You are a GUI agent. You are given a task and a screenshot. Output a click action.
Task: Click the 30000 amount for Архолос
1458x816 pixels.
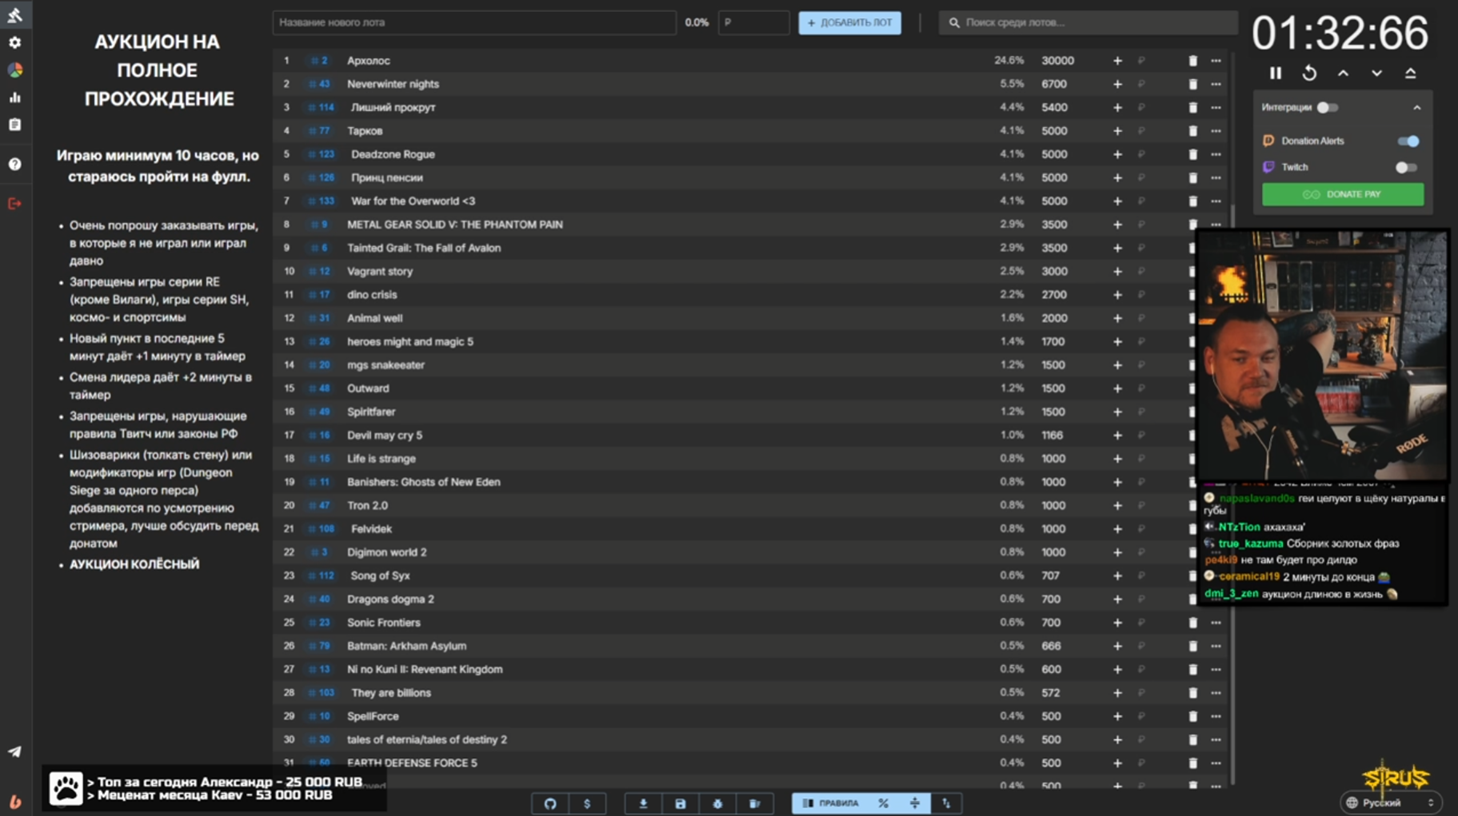(1058, 61)
